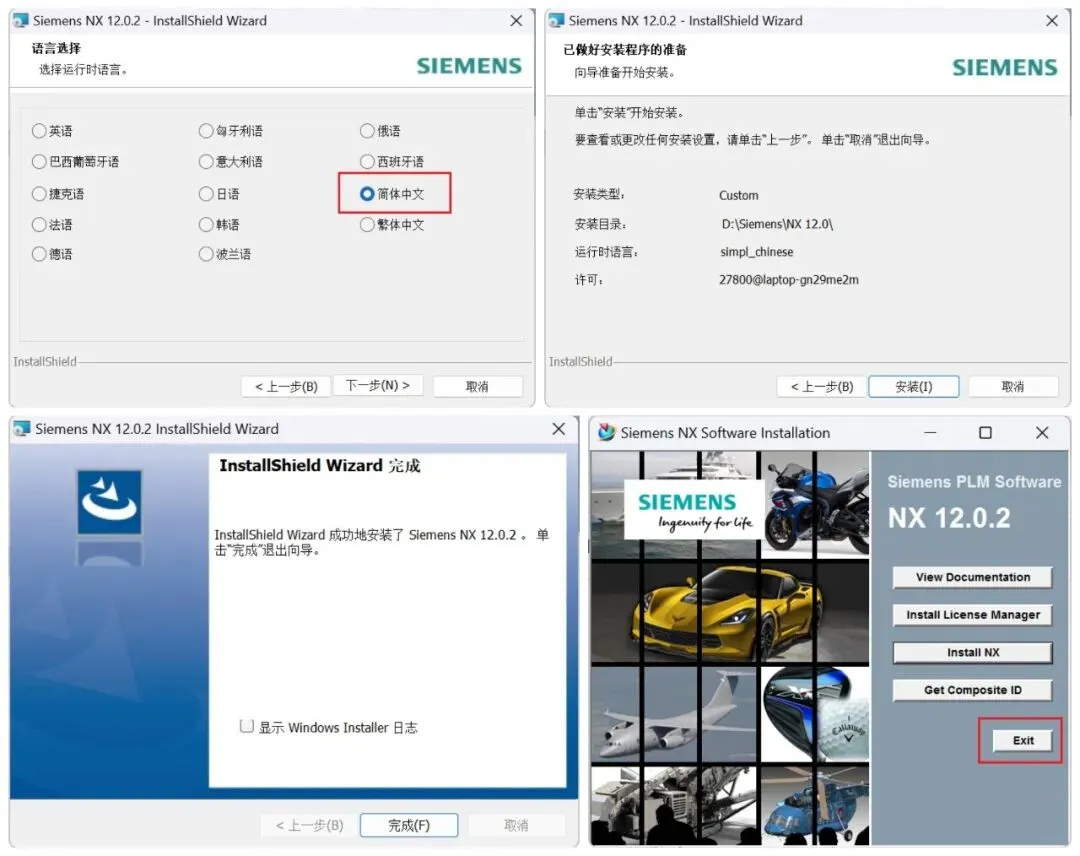1080x856 pixels.
Task: Click the Install NX button
Action: point(973,652)
